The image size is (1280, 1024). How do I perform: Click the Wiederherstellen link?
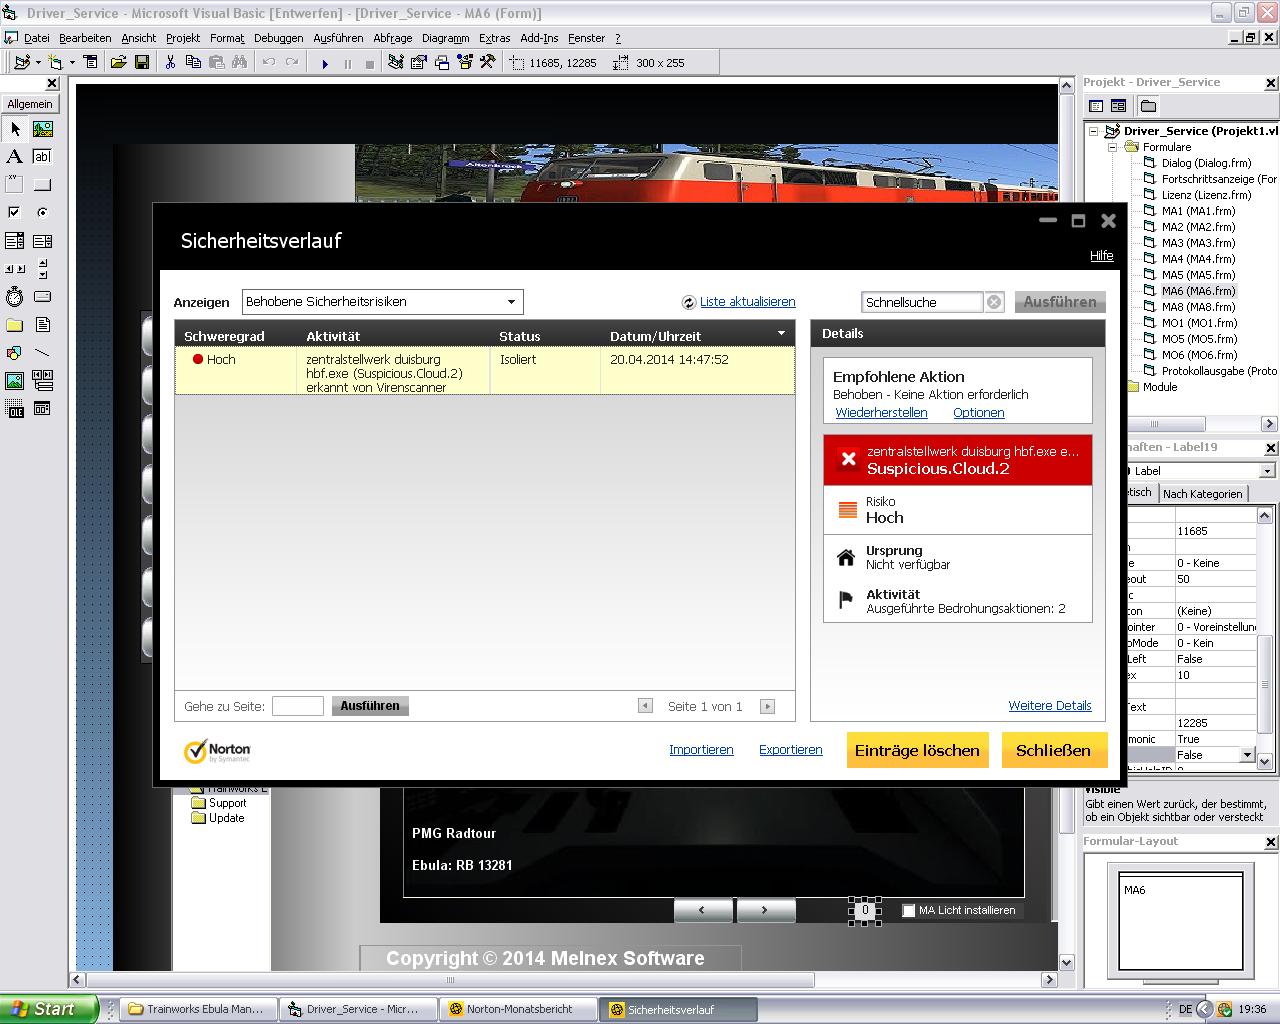pyautogui.click(x=881, y=413)
